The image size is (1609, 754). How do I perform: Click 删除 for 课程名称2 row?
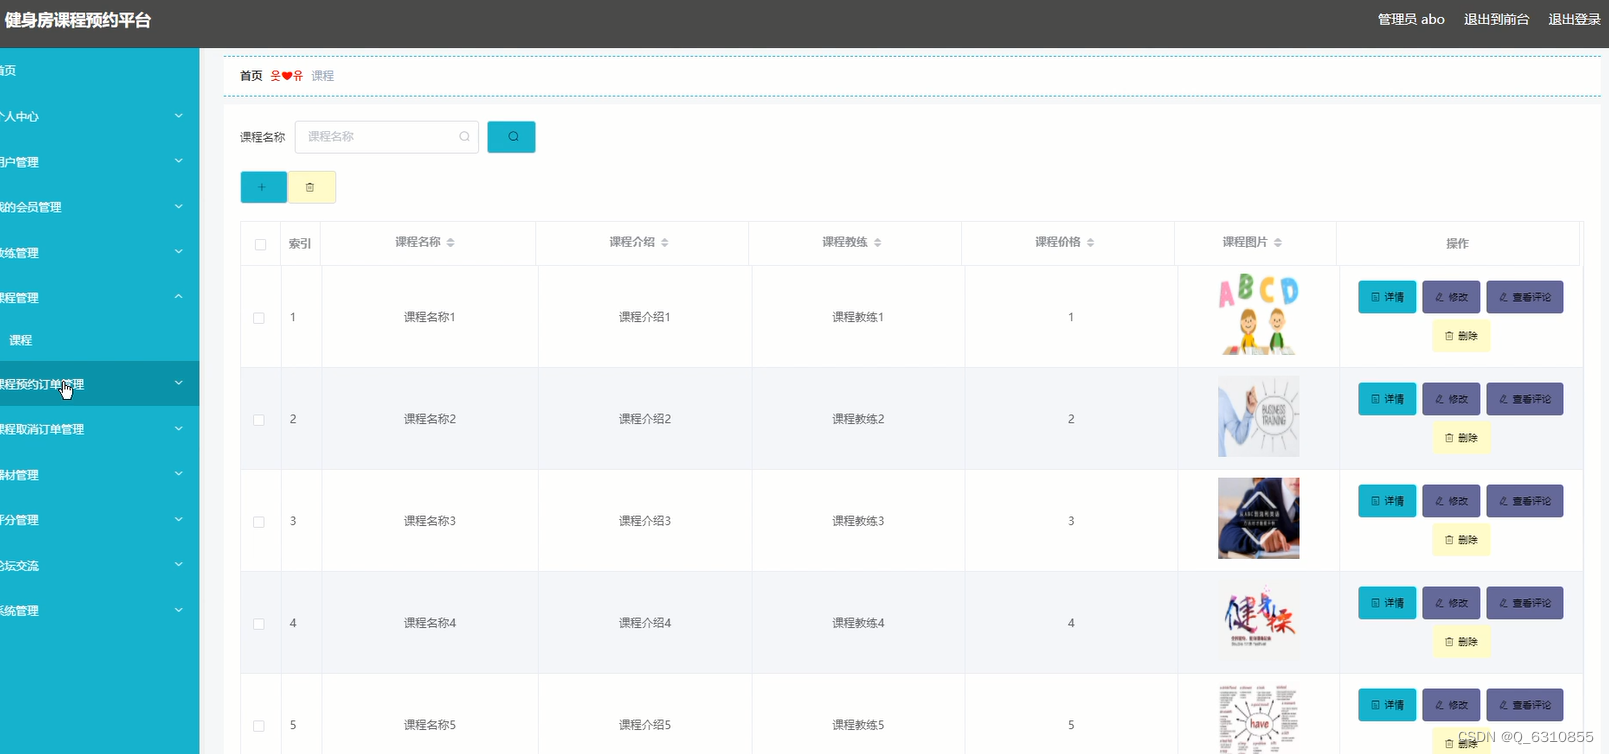tap(1461, 438)
